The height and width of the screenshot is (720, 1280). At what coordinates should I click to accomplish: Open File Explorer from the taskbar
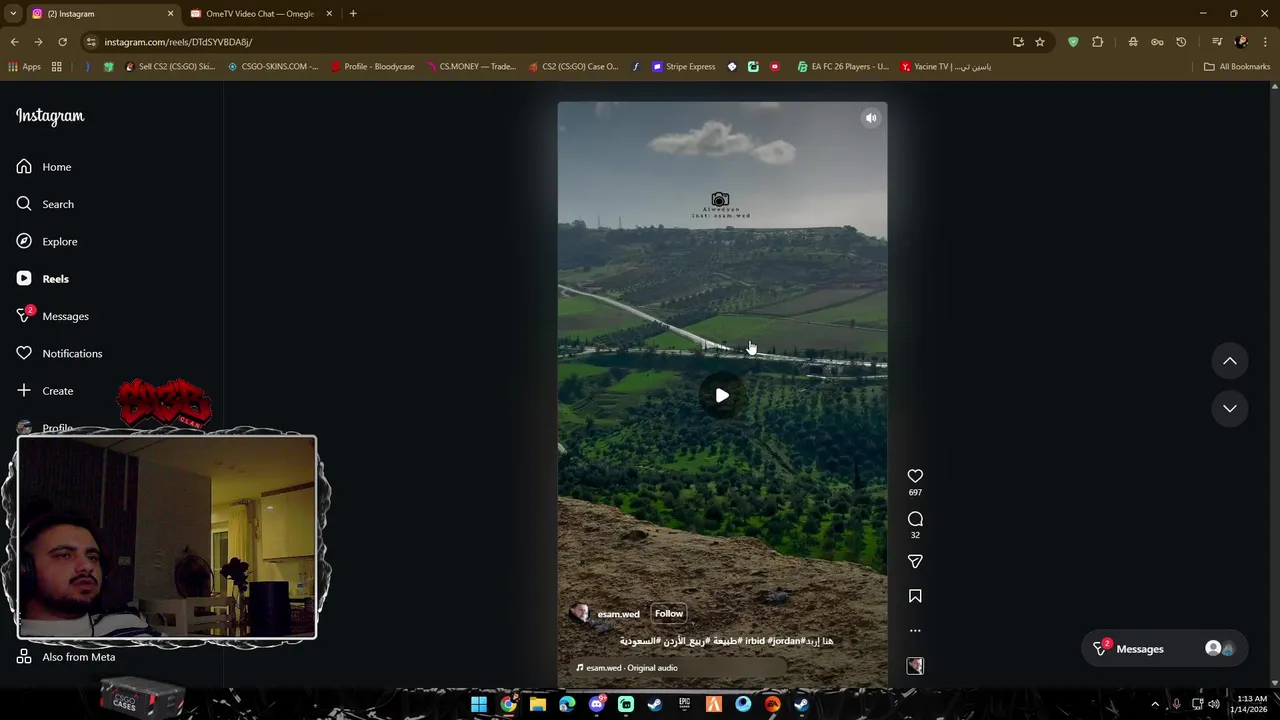point(538,705)
